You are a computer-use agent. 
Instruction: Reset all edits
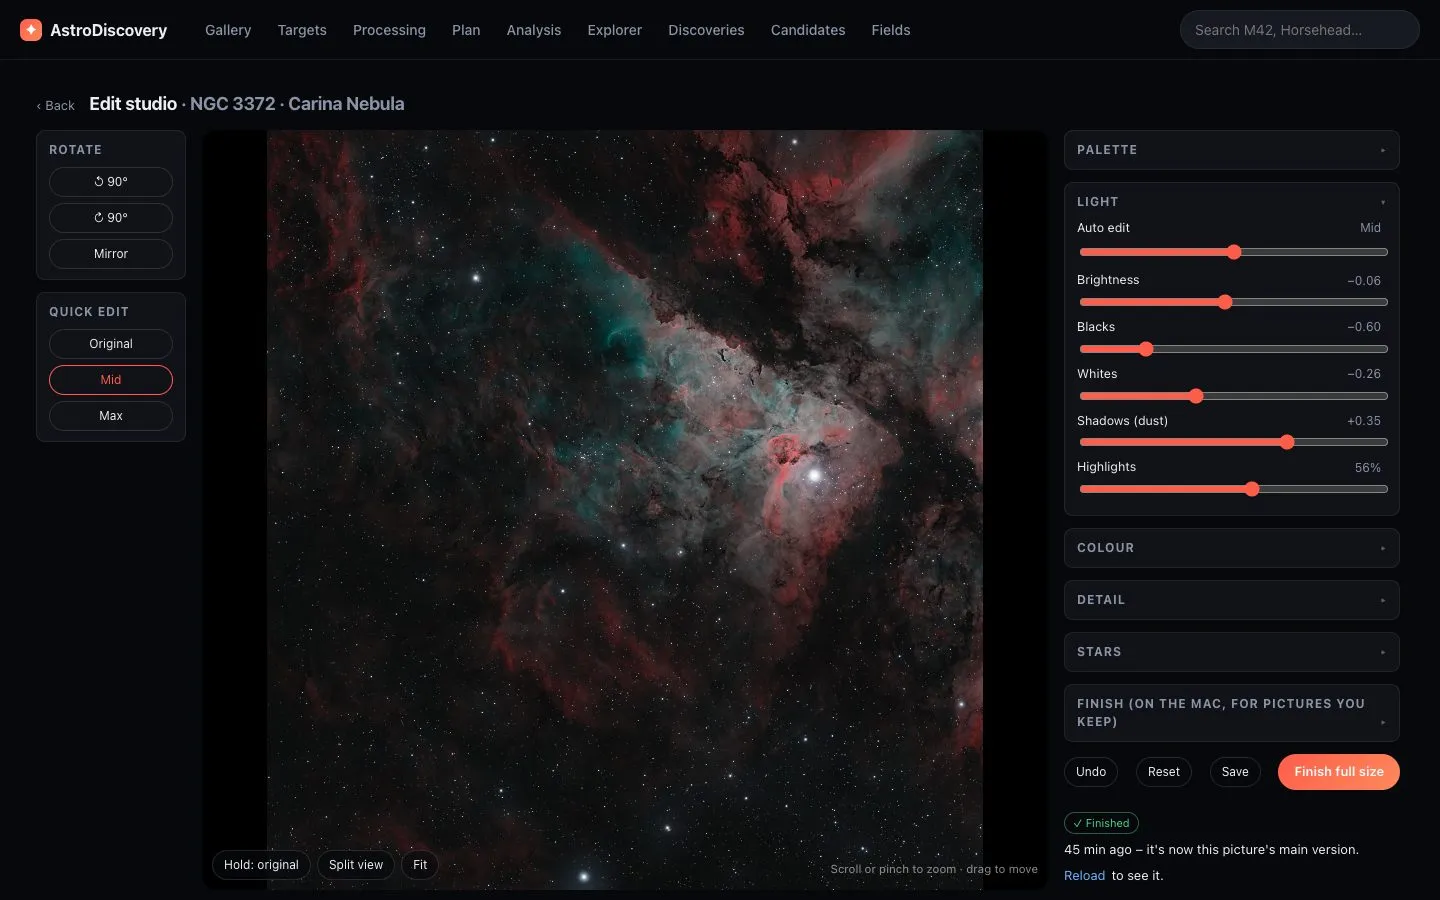(x=1164, y=772)
